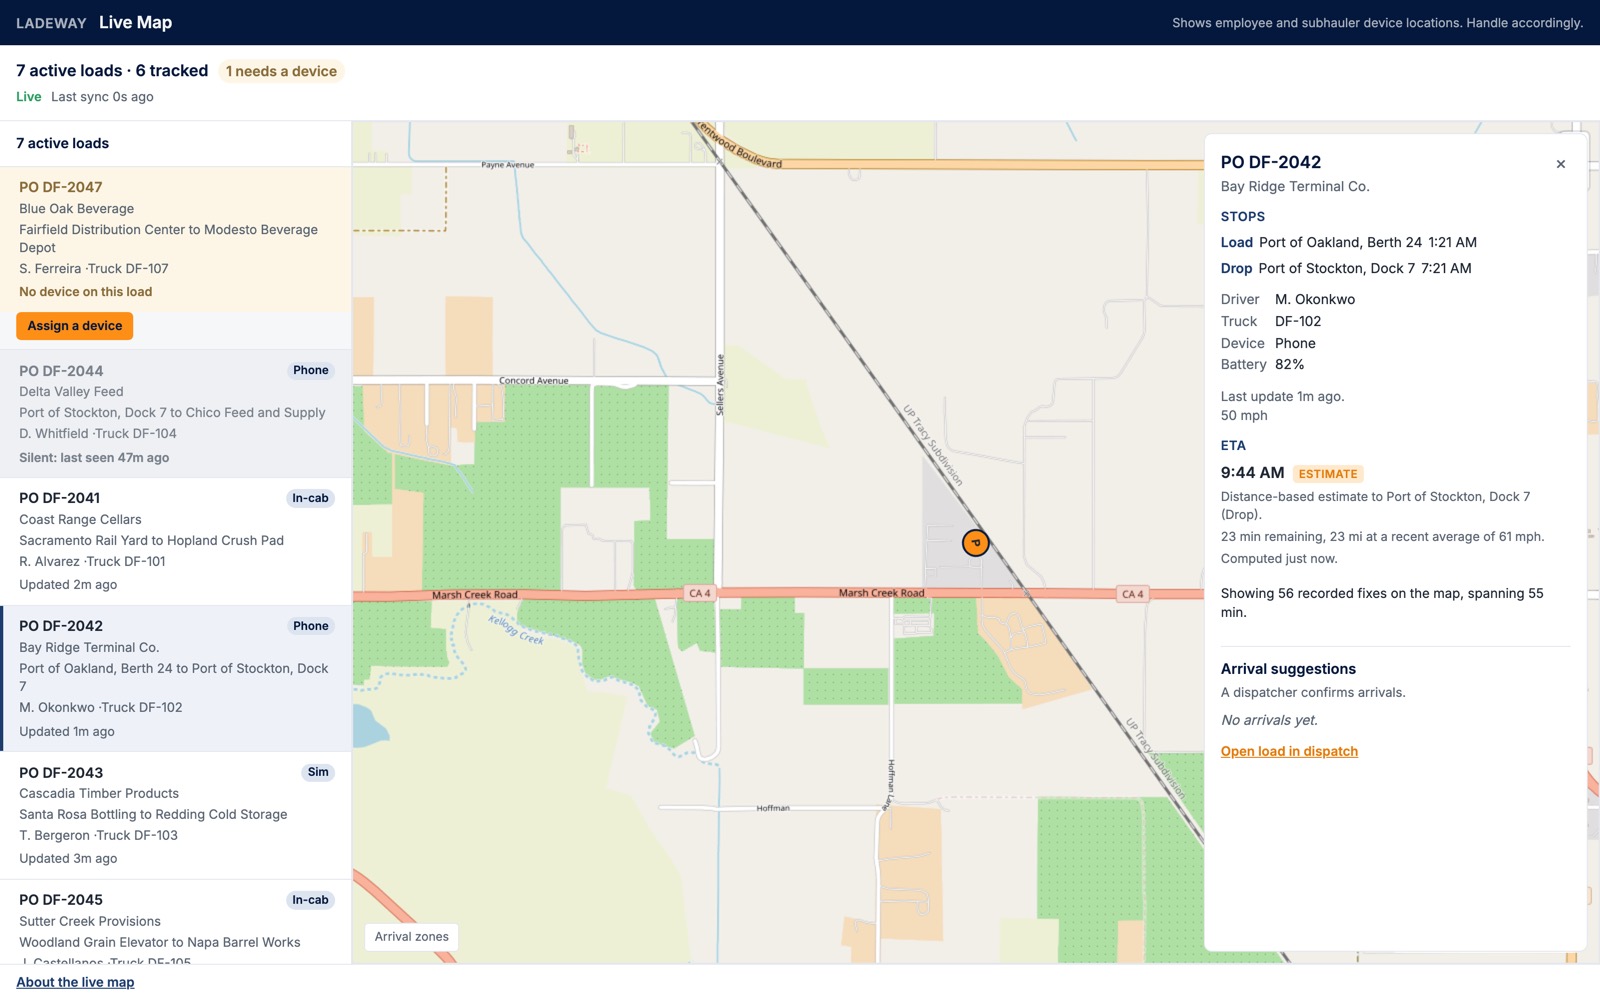Click the '9:44 AM' ETA time
The image size is (1600, 1000).
[x=1252, y=473]
